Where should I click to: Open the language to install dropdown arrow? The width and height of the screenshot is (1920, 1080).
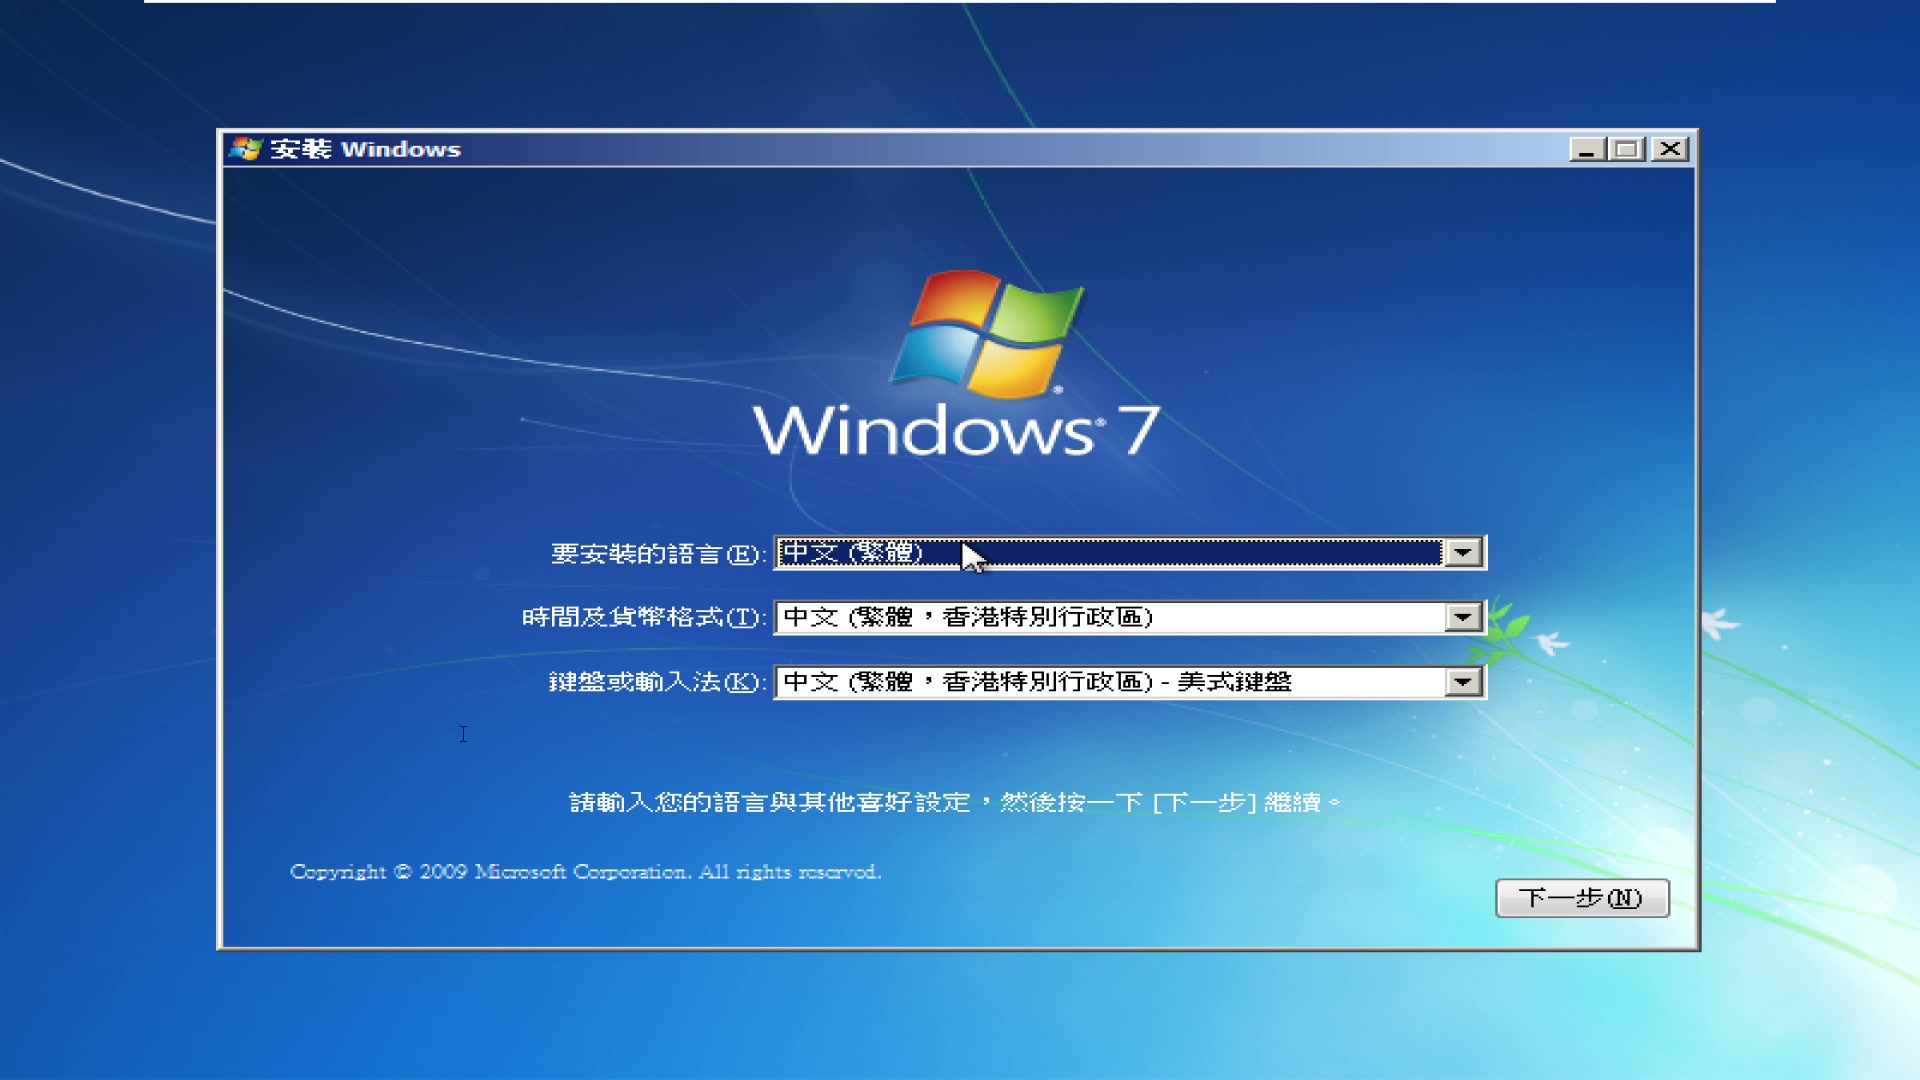(x=1463, y=552)
